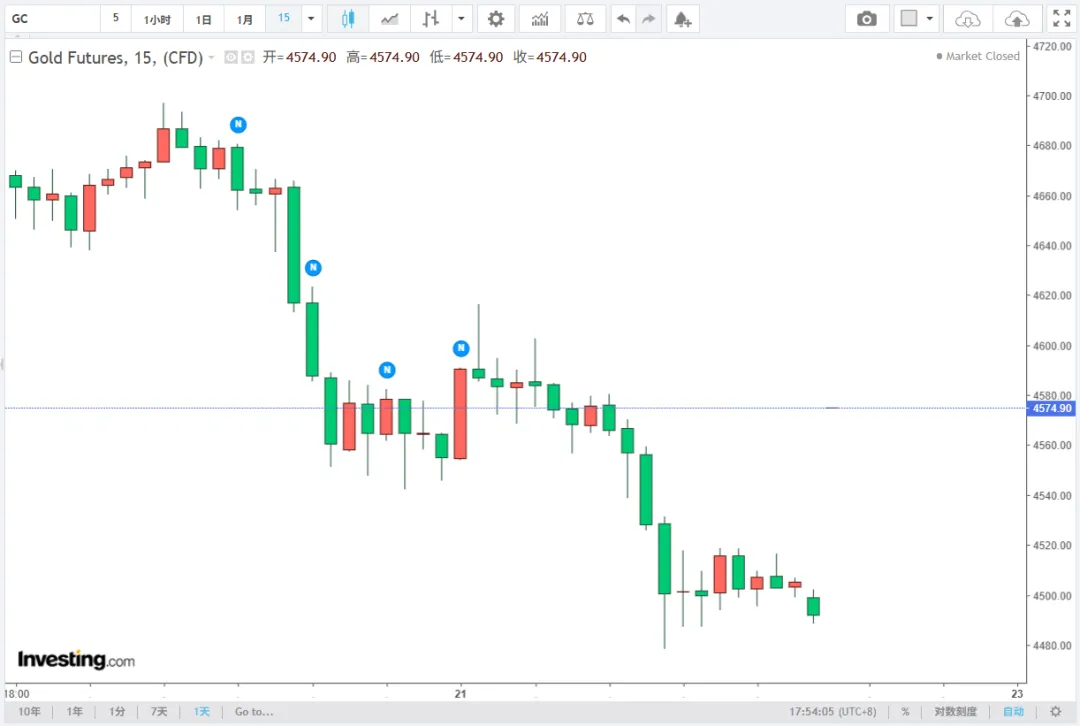Click the timezone clock 17:54:05 (UTC+8)
The height and width of the screenshot is (726, 1080).
833,712
